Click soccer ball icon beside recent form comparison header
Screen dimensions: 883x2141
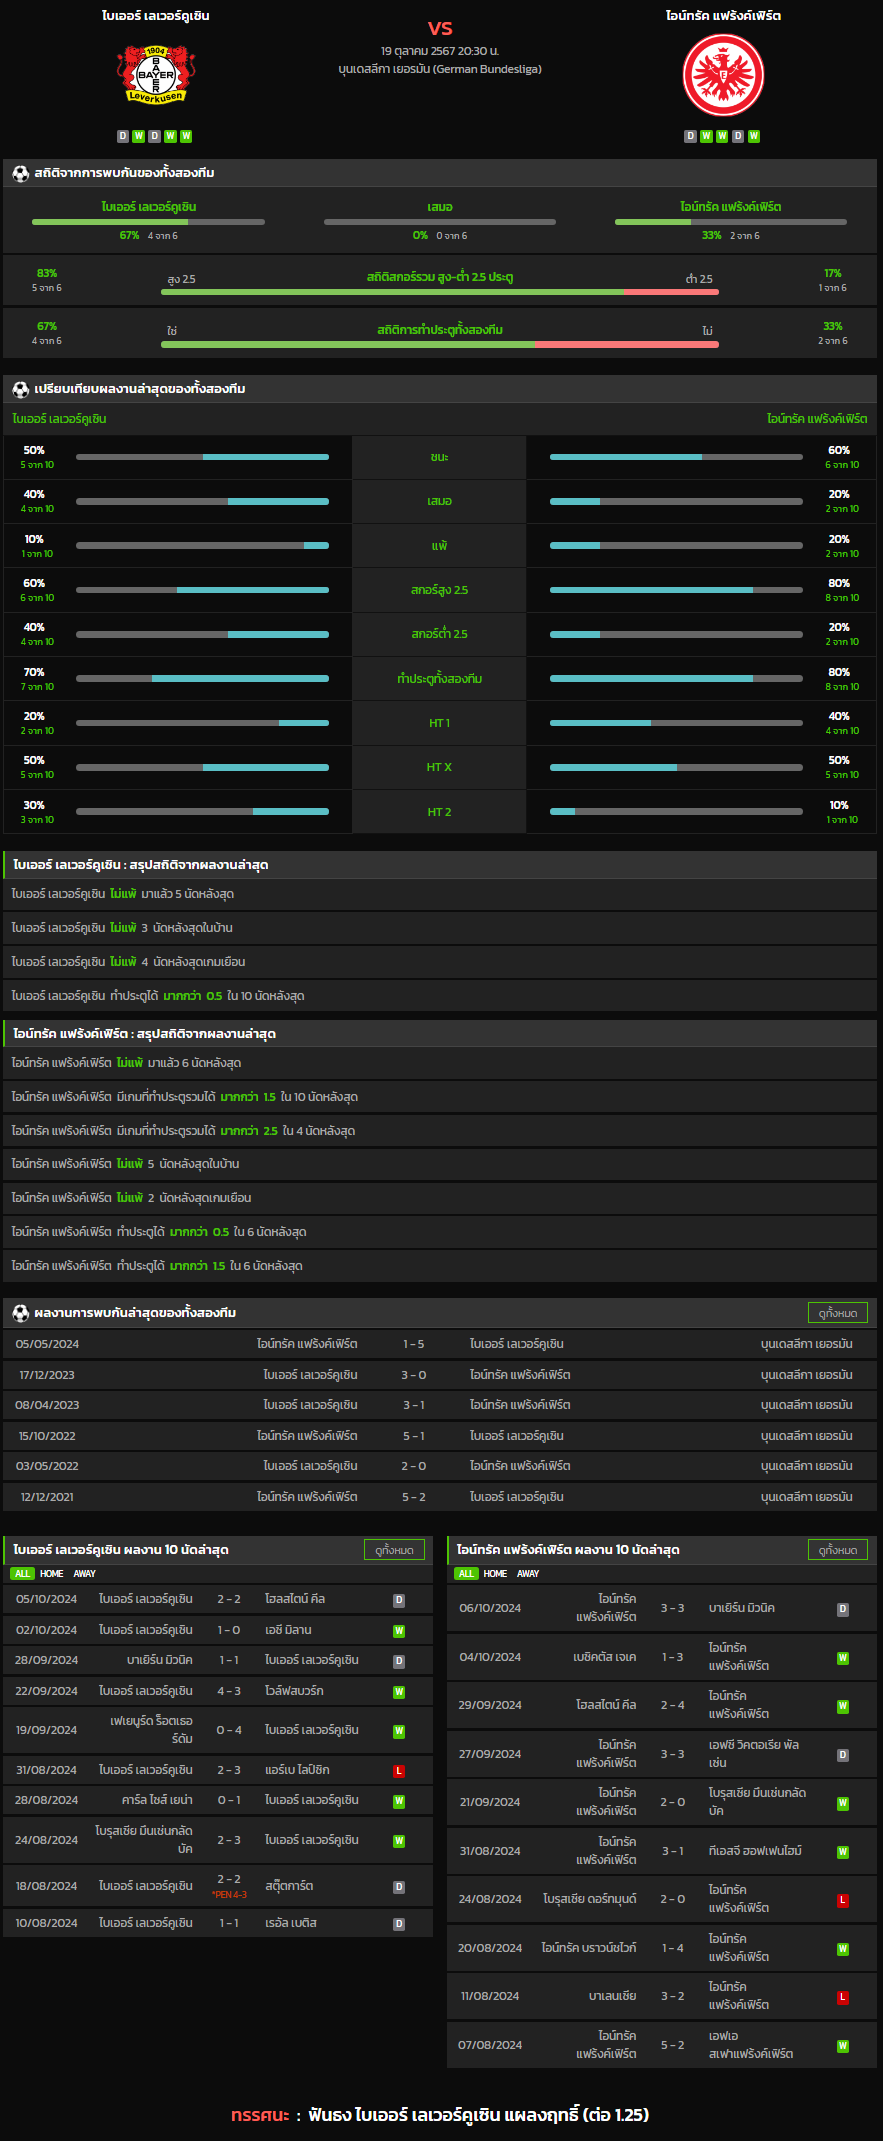[x=20, y=389]
